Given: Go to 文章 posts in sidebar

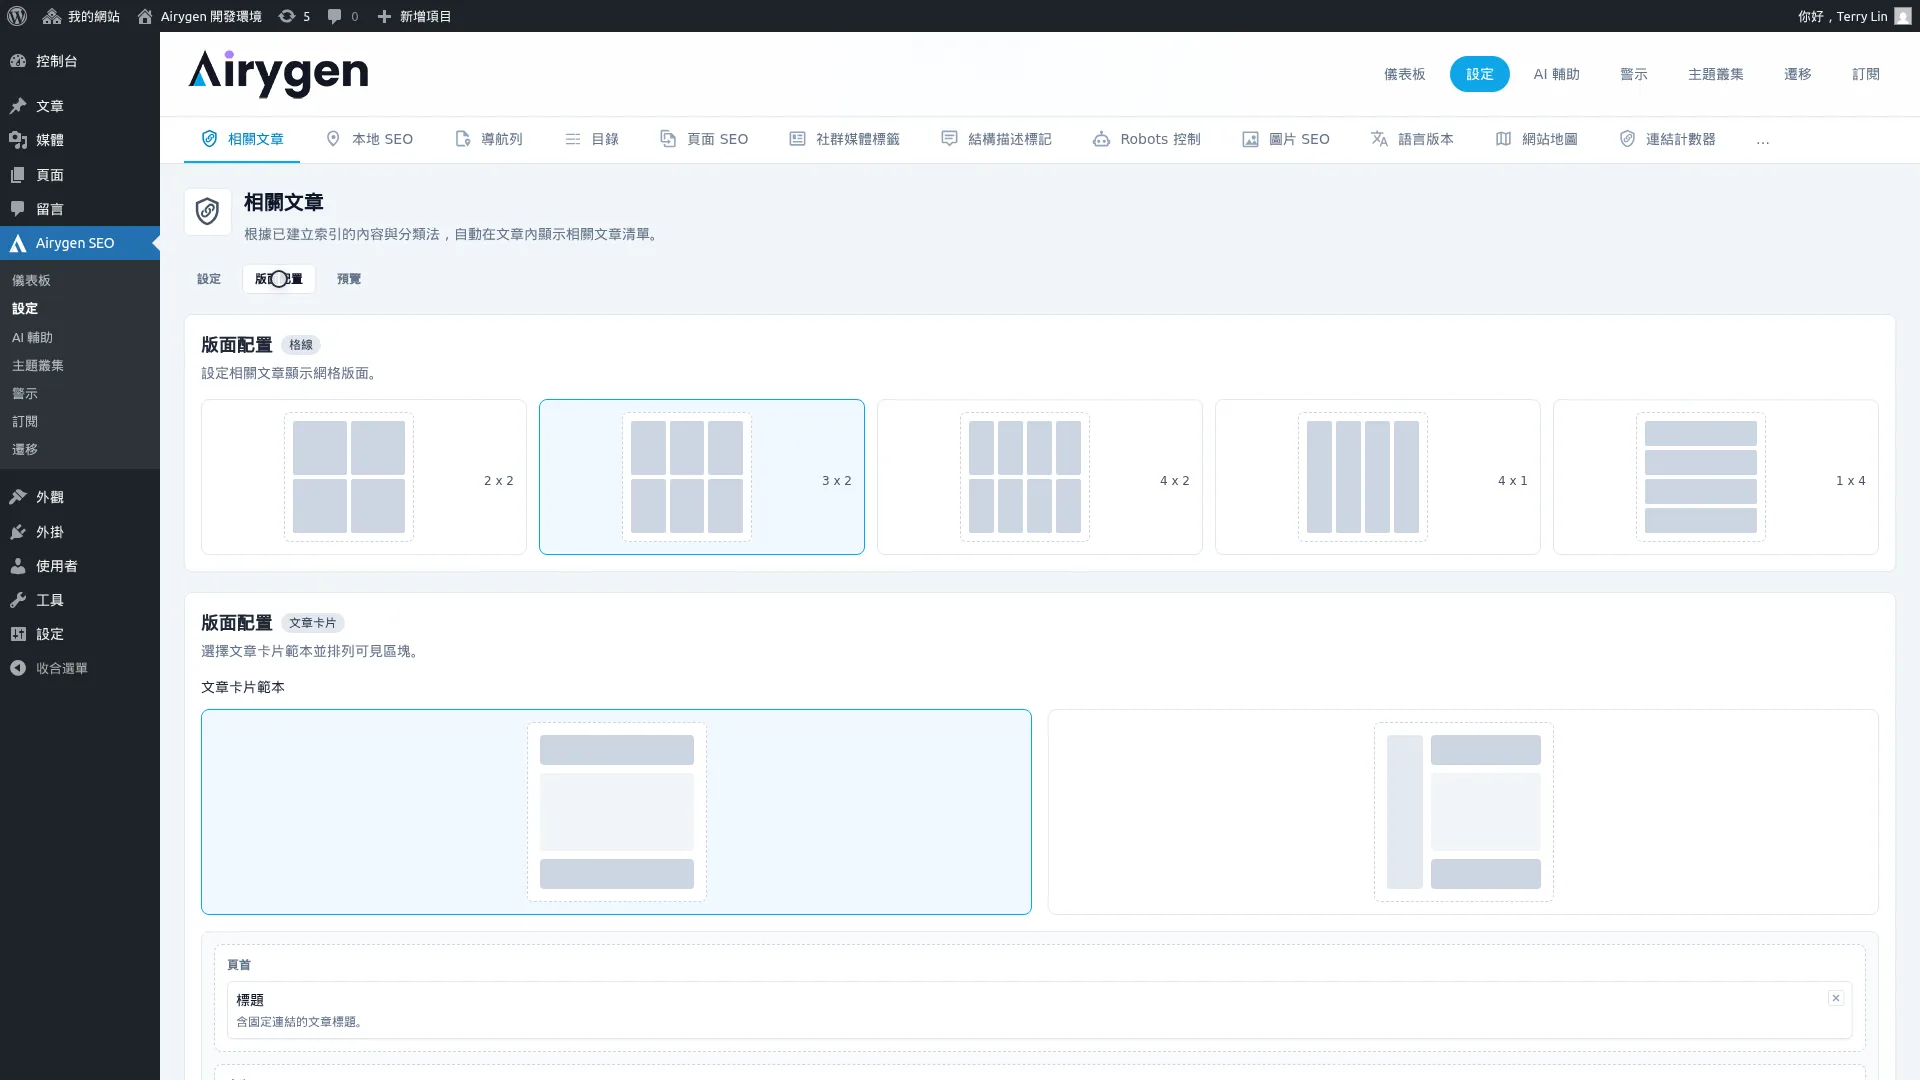Looking at the screenshot, I should point(80,106).
